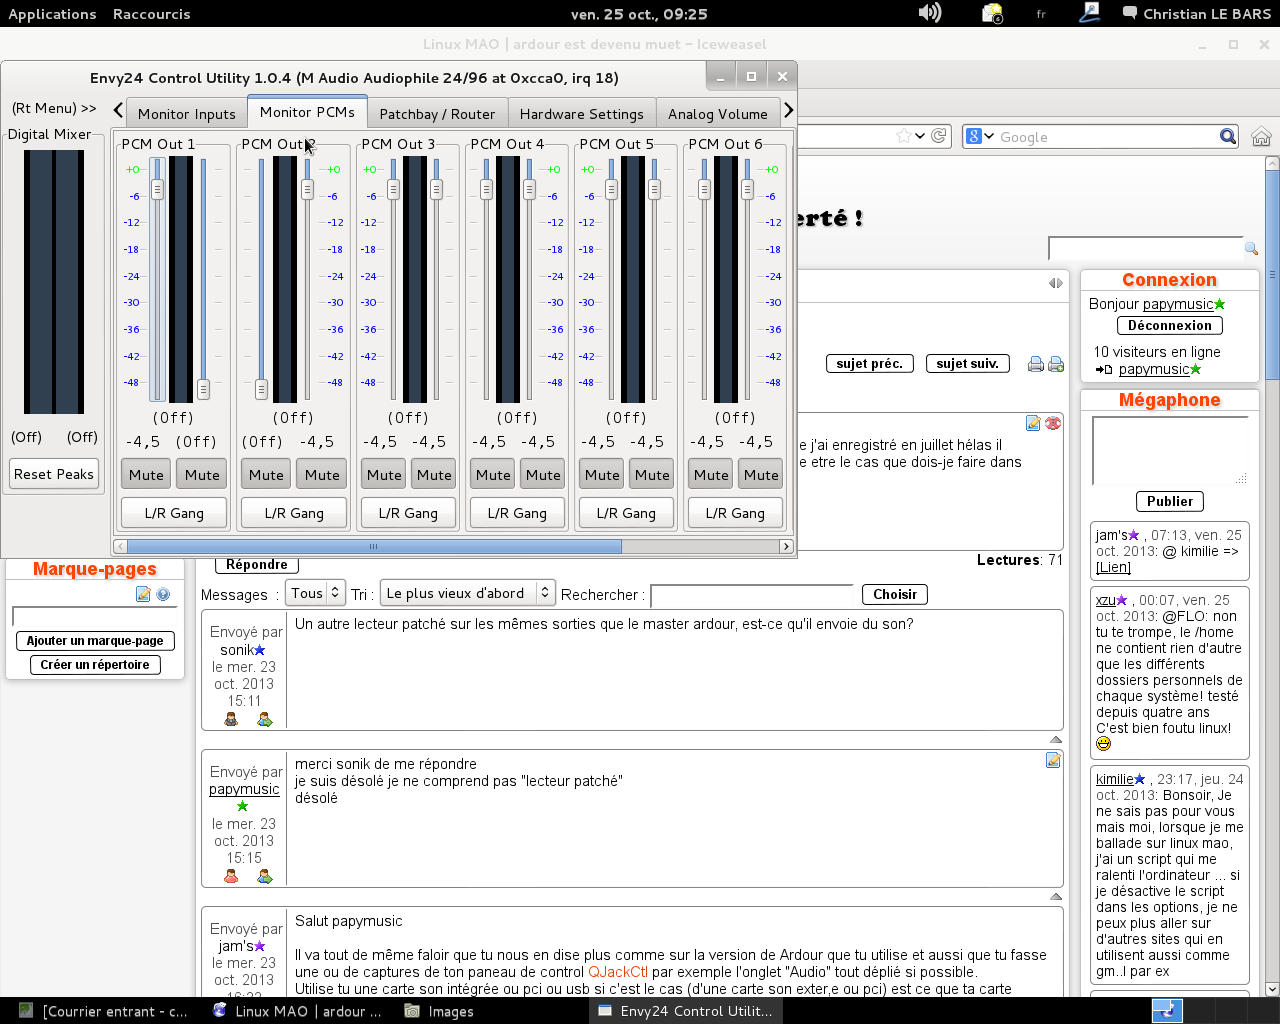Click the system volume speaker icon
Image resolution: width=1280 pixels, height=1024 pixels.
(x=929, y=13)
